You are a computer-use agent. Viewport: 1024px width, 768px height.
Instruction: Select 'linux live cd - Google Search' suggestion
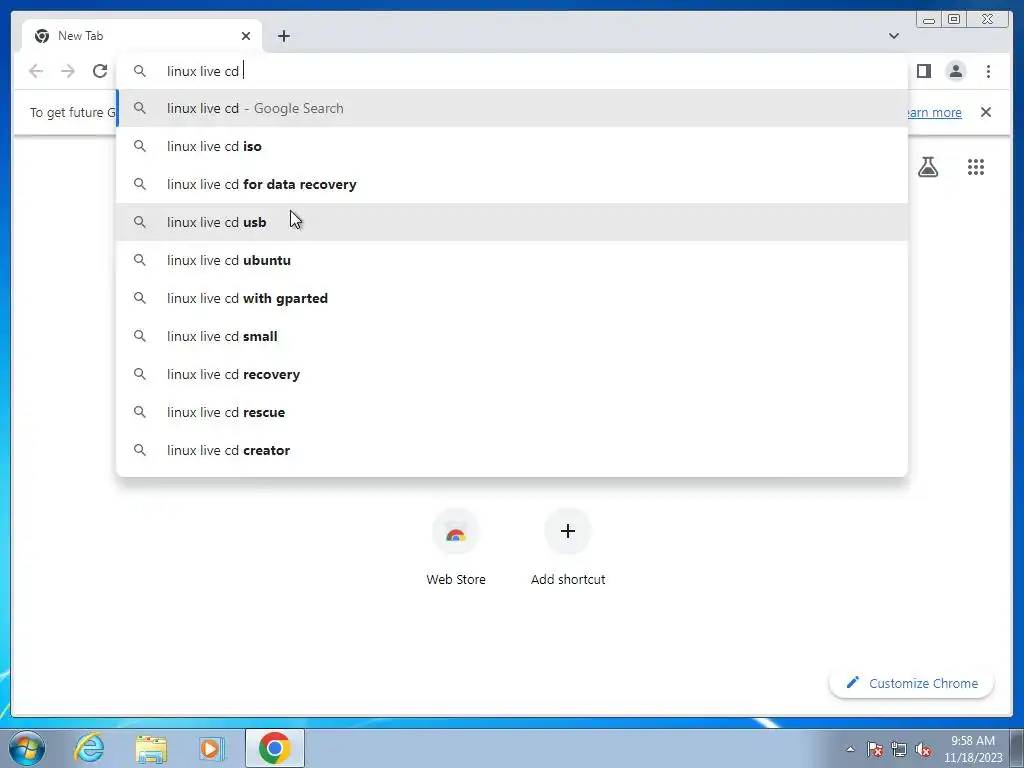point(512,108)
